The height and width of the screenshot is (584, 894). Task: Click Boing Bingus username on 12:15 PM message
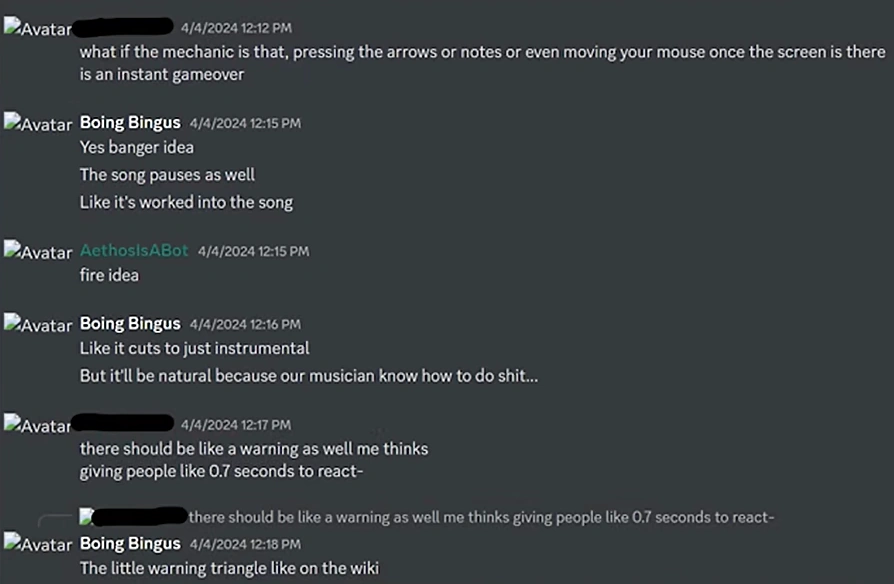(x=130, y=123)
